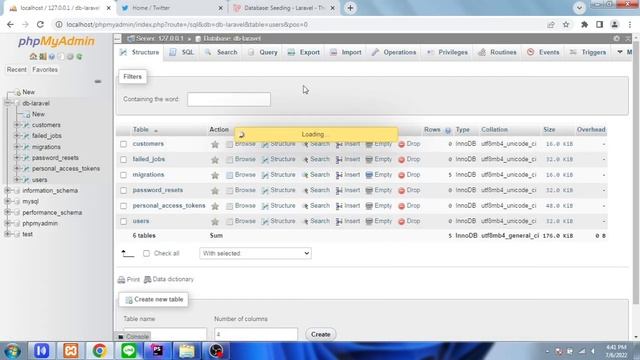Image resolution: width=640 pixels, height=360 pixels.
Task: Click the browser address bar URL
Action: click(187, 24)
